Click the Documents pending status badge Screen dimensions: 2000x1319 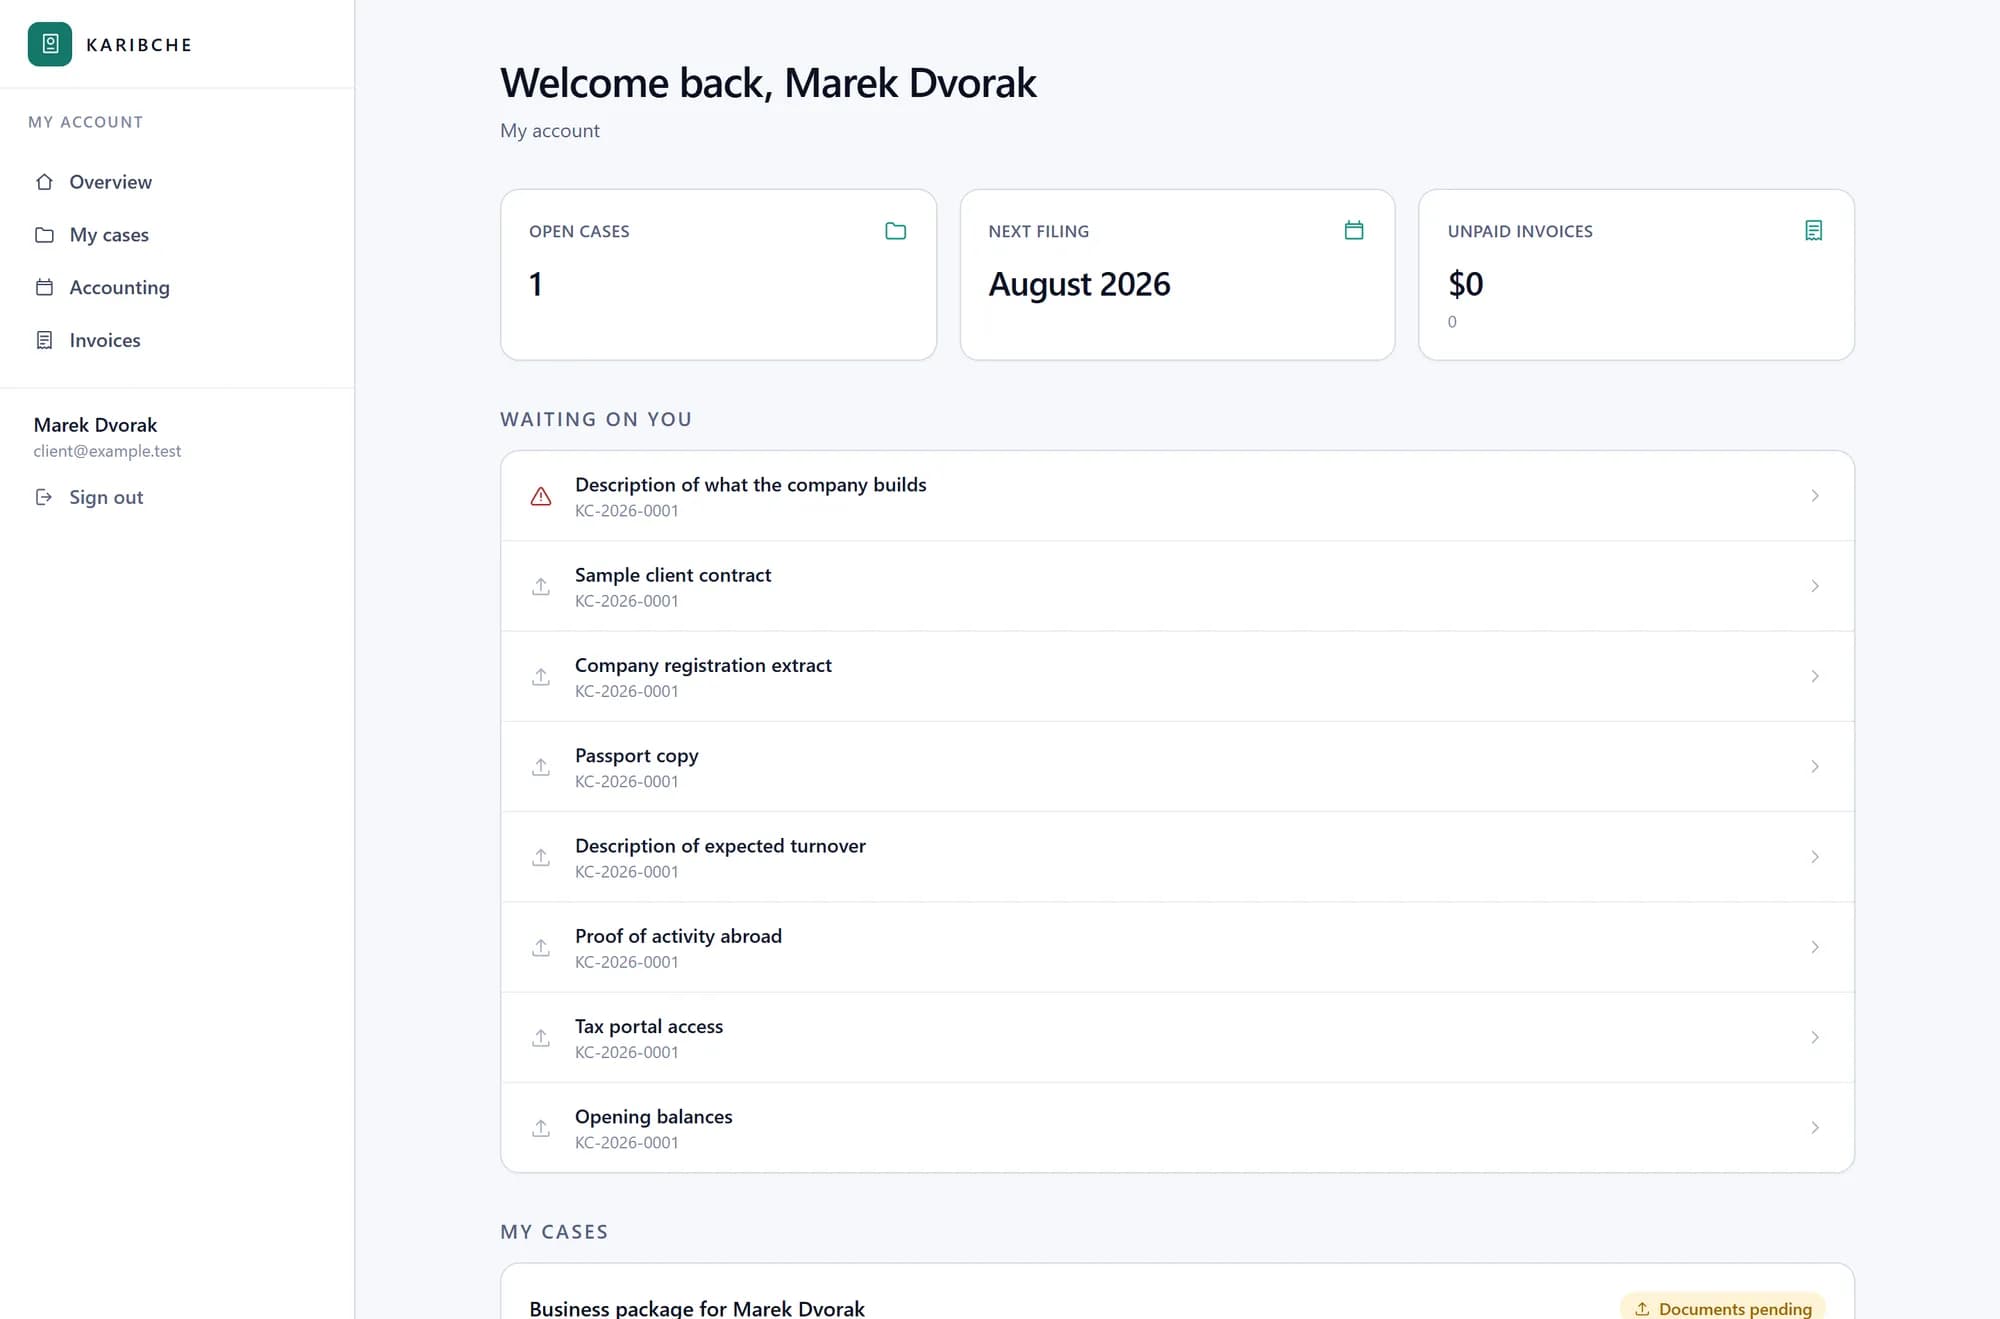pyautogui.click(x=1722, y=1308)
